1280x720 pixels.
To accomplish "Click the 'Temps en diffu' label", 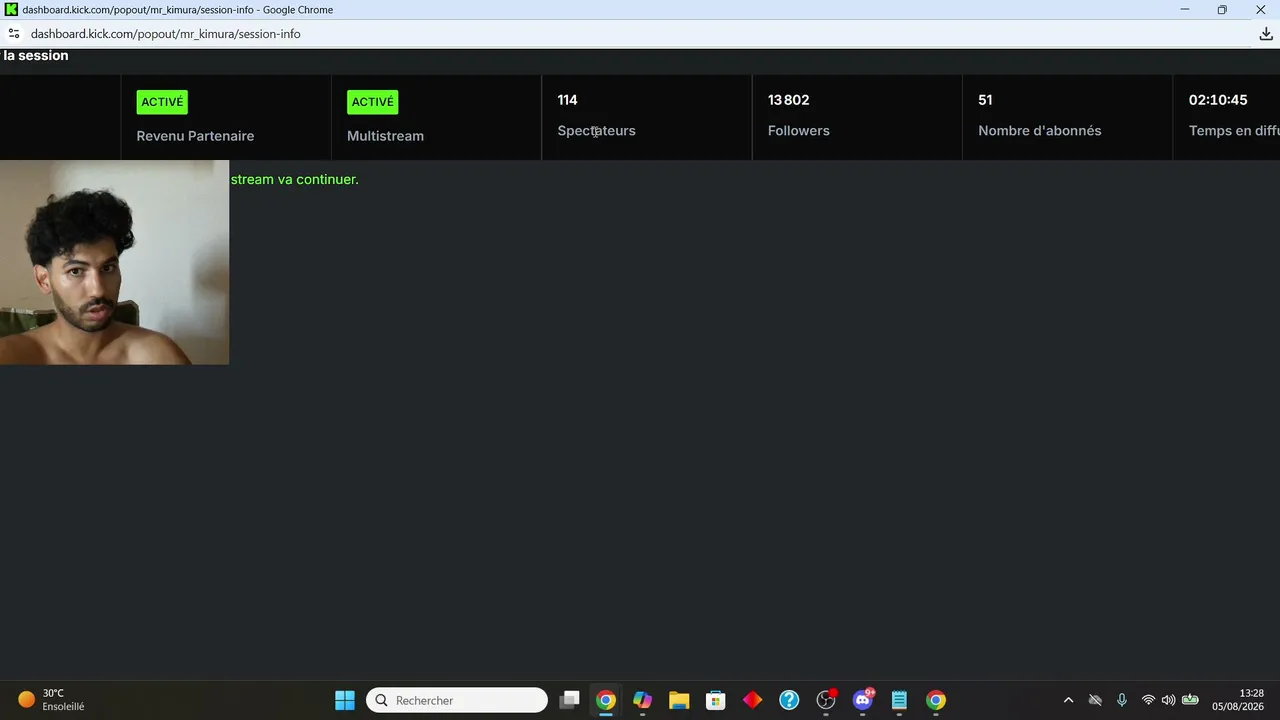I will click(1234, 131).
